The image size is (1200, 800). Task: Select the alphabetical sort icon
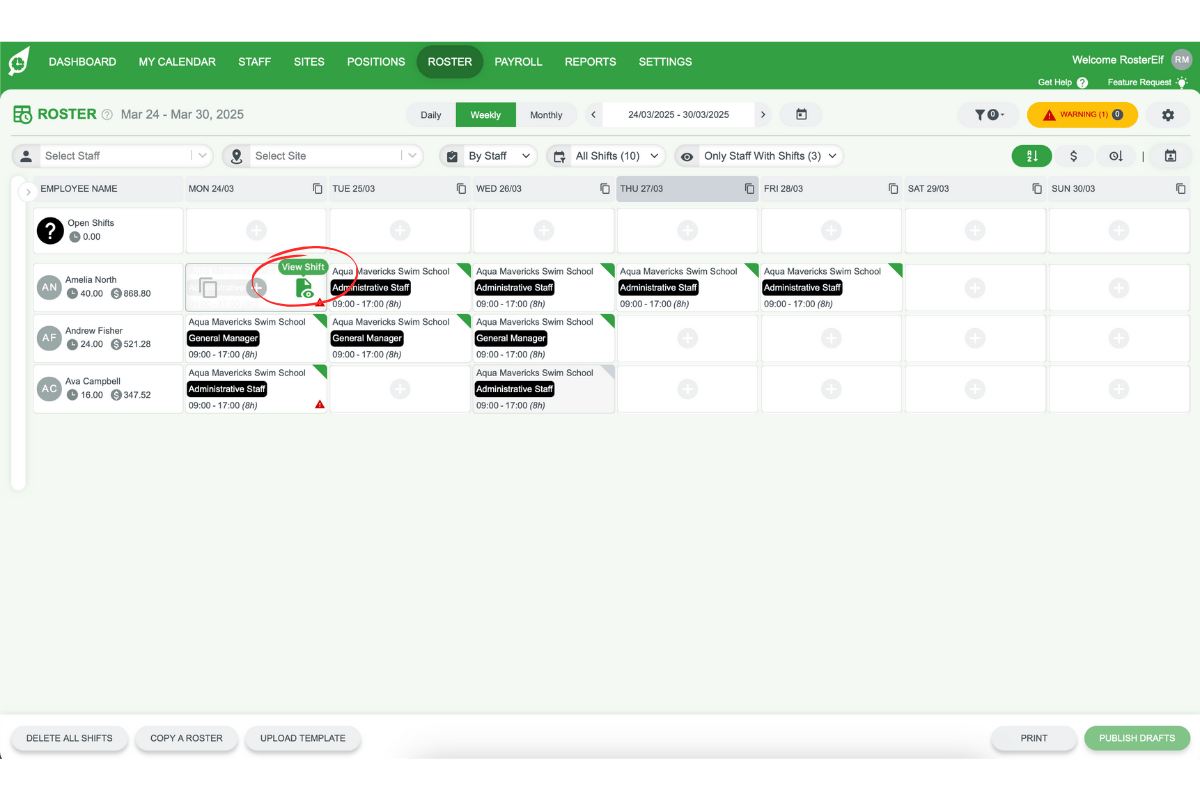[1031, 157]
